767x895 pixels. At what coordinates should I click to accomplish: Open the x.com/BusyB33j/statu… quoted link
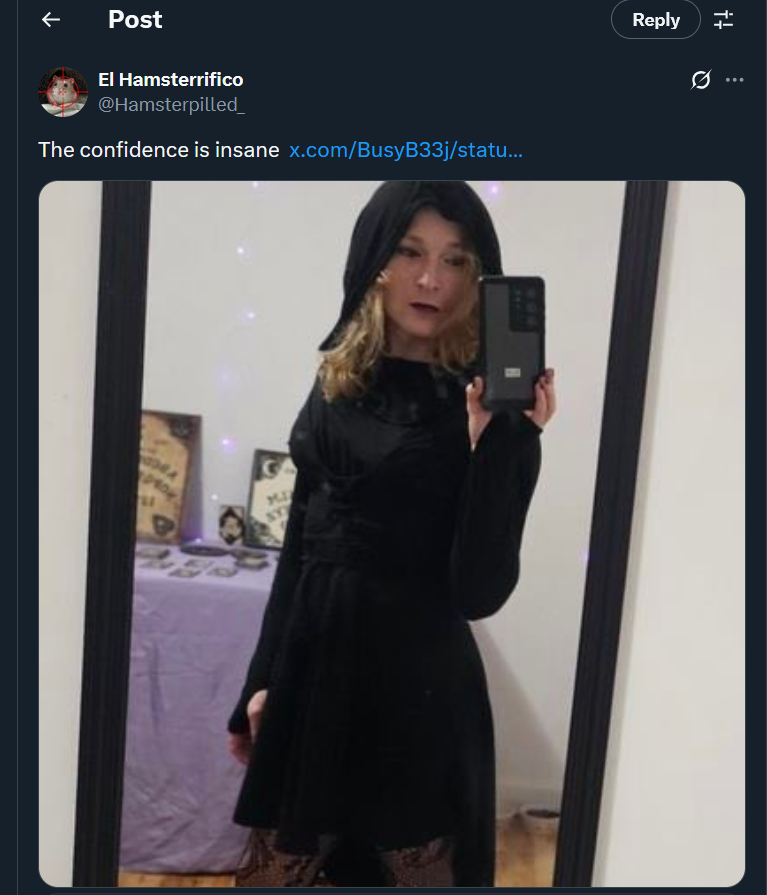coord(406,150)
